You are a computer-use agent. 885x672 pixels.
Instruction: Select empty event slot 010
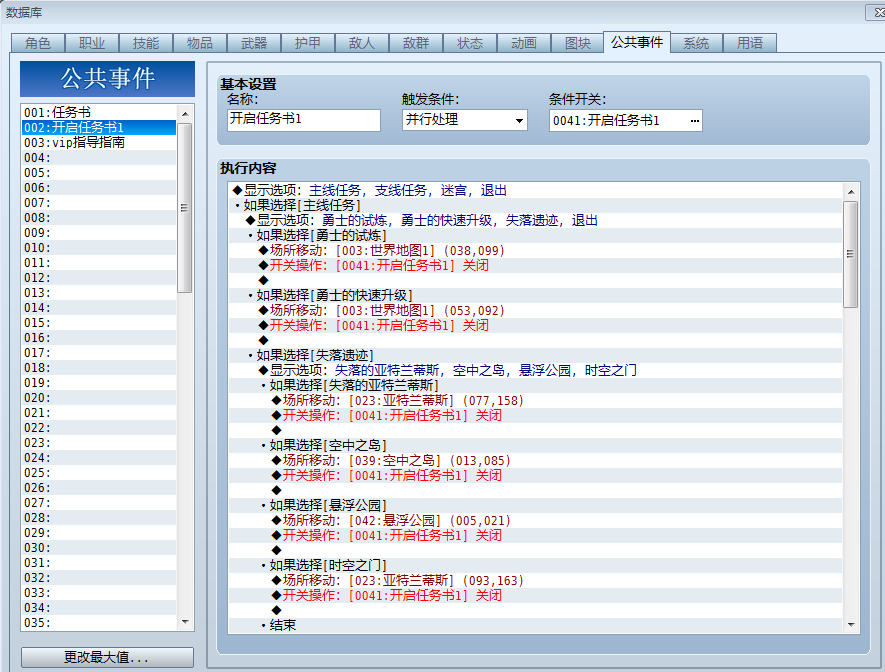tap(99, 248)
